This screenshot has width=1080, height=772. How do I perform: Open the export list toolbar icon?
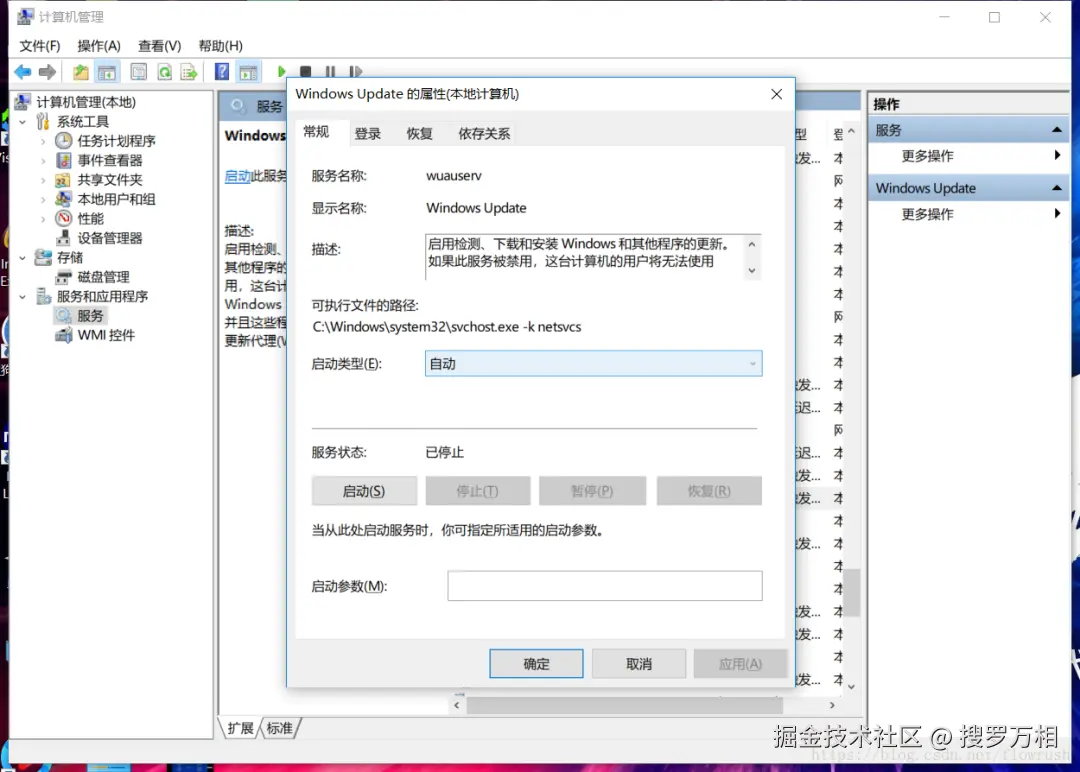point(189,72)
